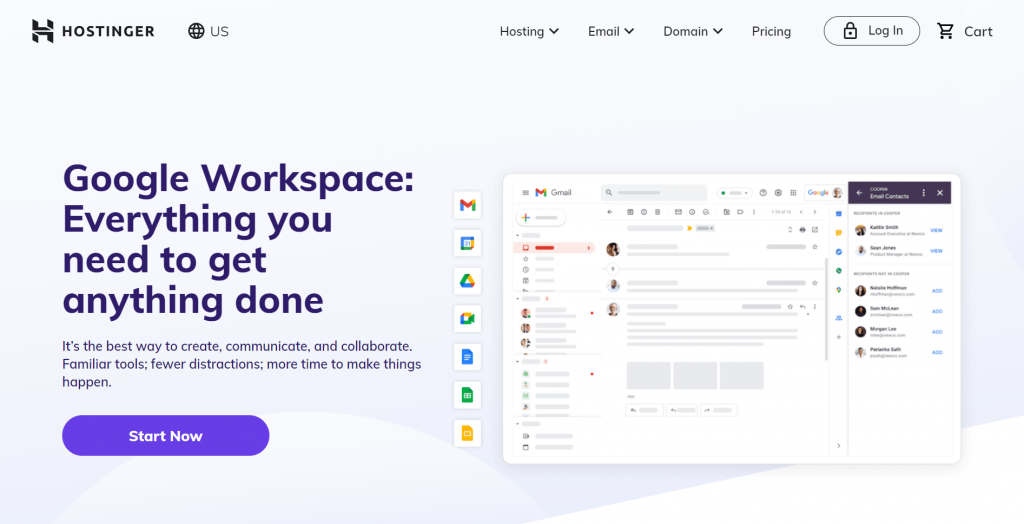Image resolution: width=1024 pixels, height=524 pixels.
Task: Click the Gmail interface preview image
Action: 731,319
